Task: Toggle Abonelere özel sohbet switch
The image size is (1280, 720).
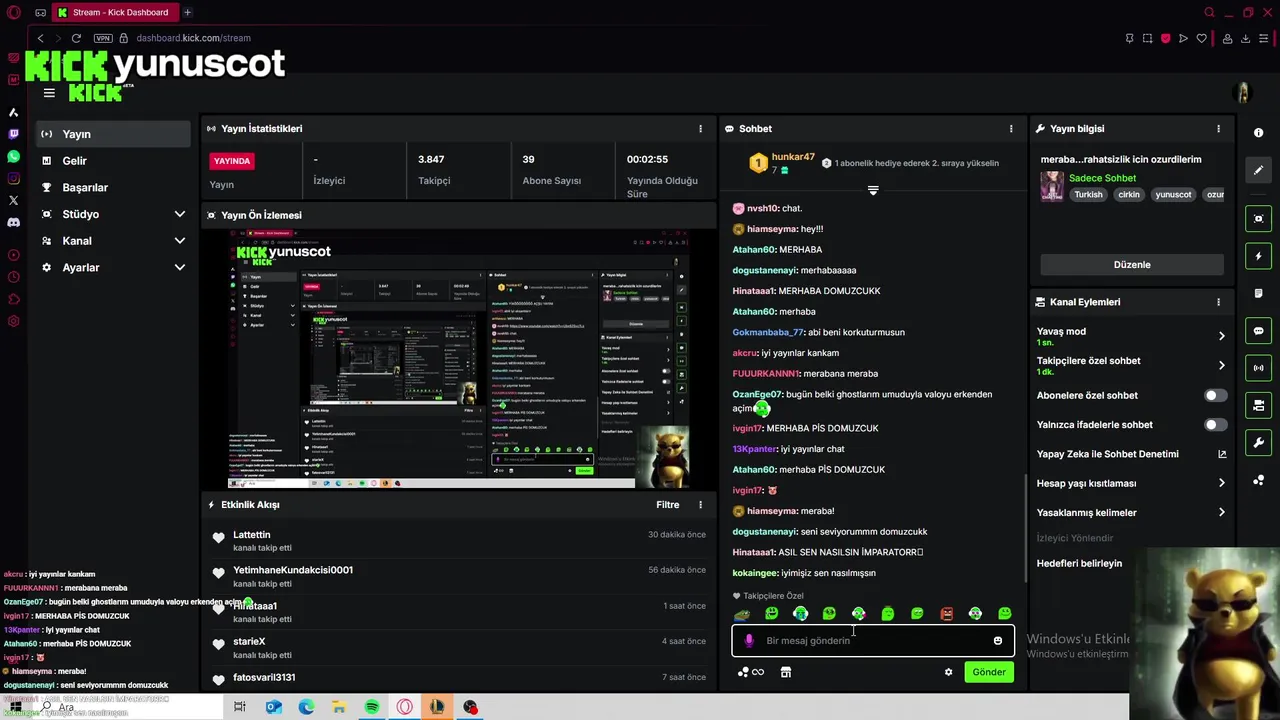Action: pos(1215,396)
